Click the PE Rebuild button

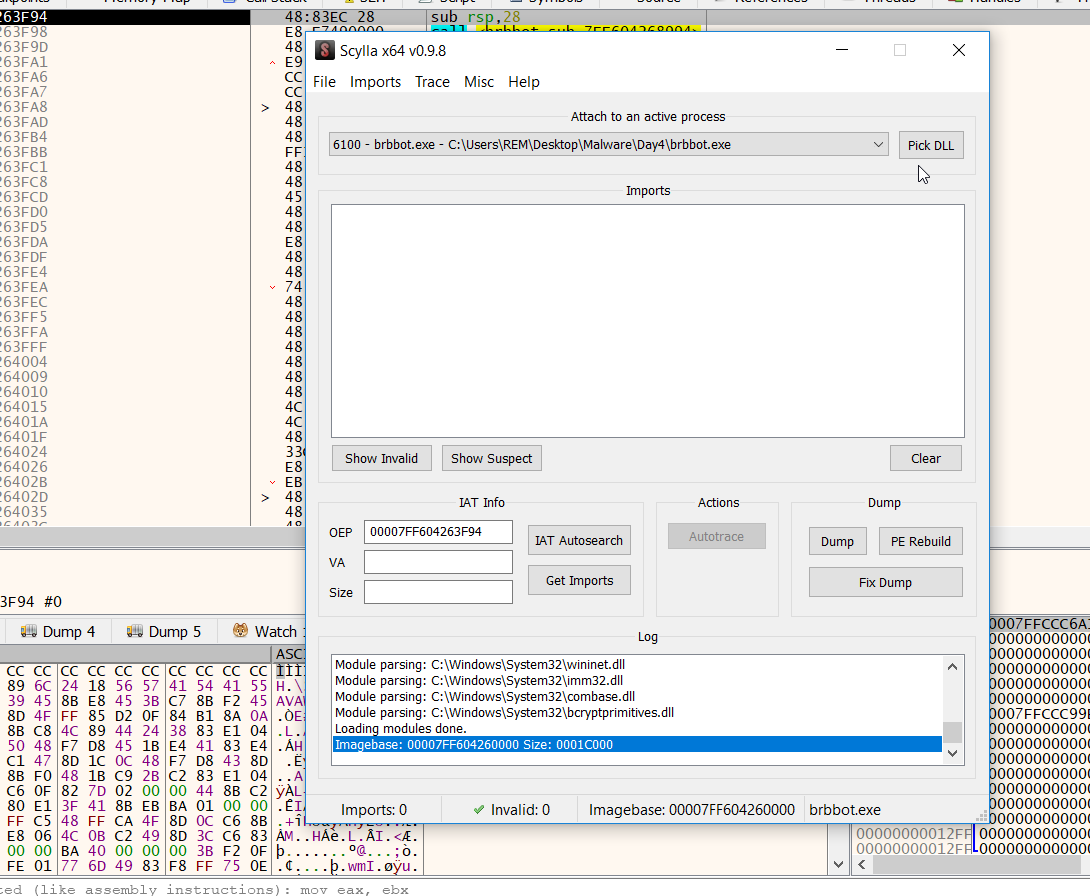click(x=920, y=541)
